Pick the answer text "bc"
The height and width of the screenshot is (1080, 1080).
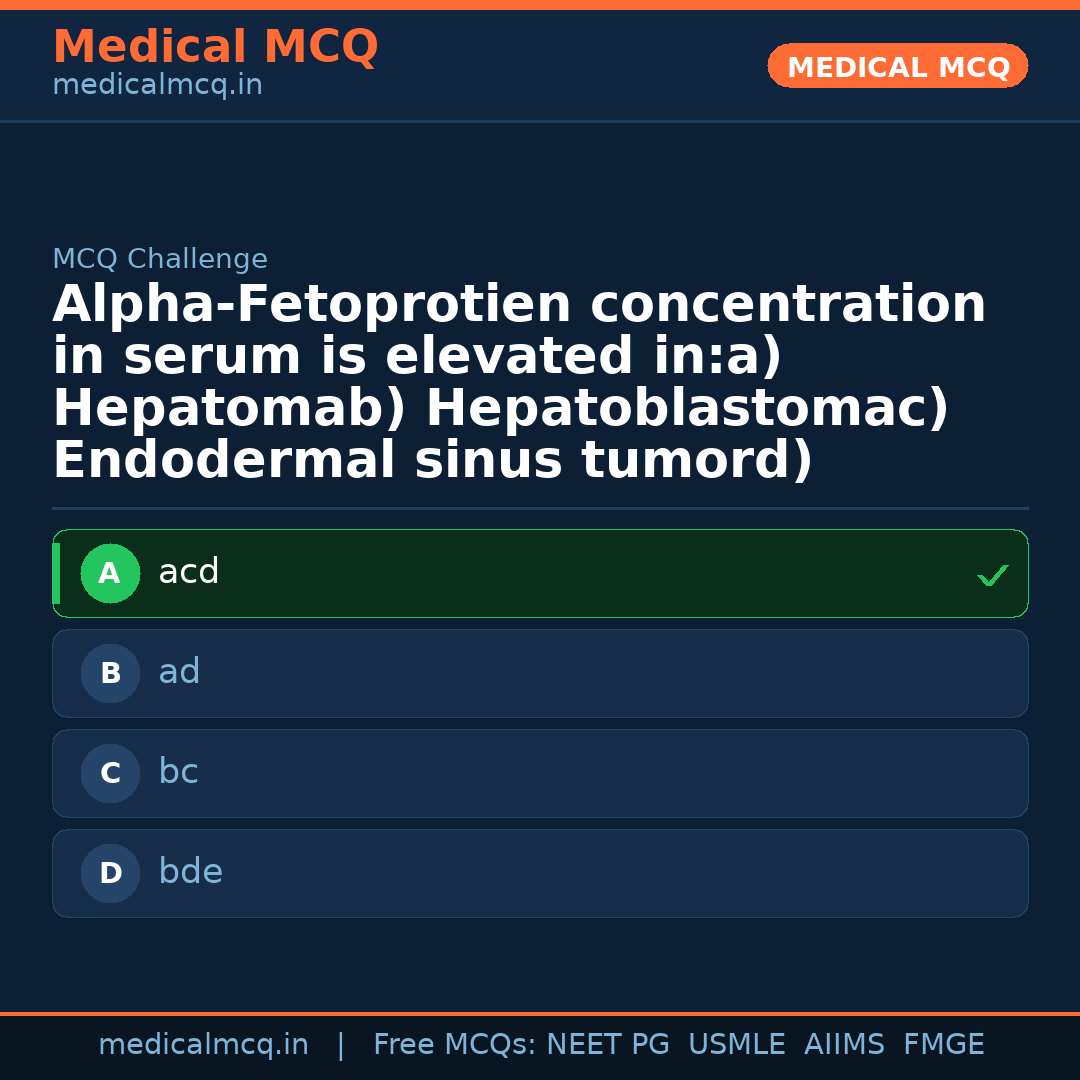(179, 773)
